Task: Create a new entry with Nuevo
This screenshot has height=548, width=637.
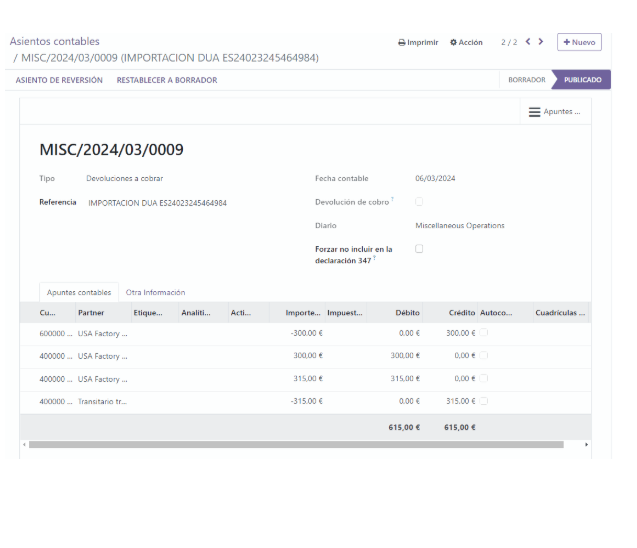Action: pyautogui.click(x=579, y=42)
